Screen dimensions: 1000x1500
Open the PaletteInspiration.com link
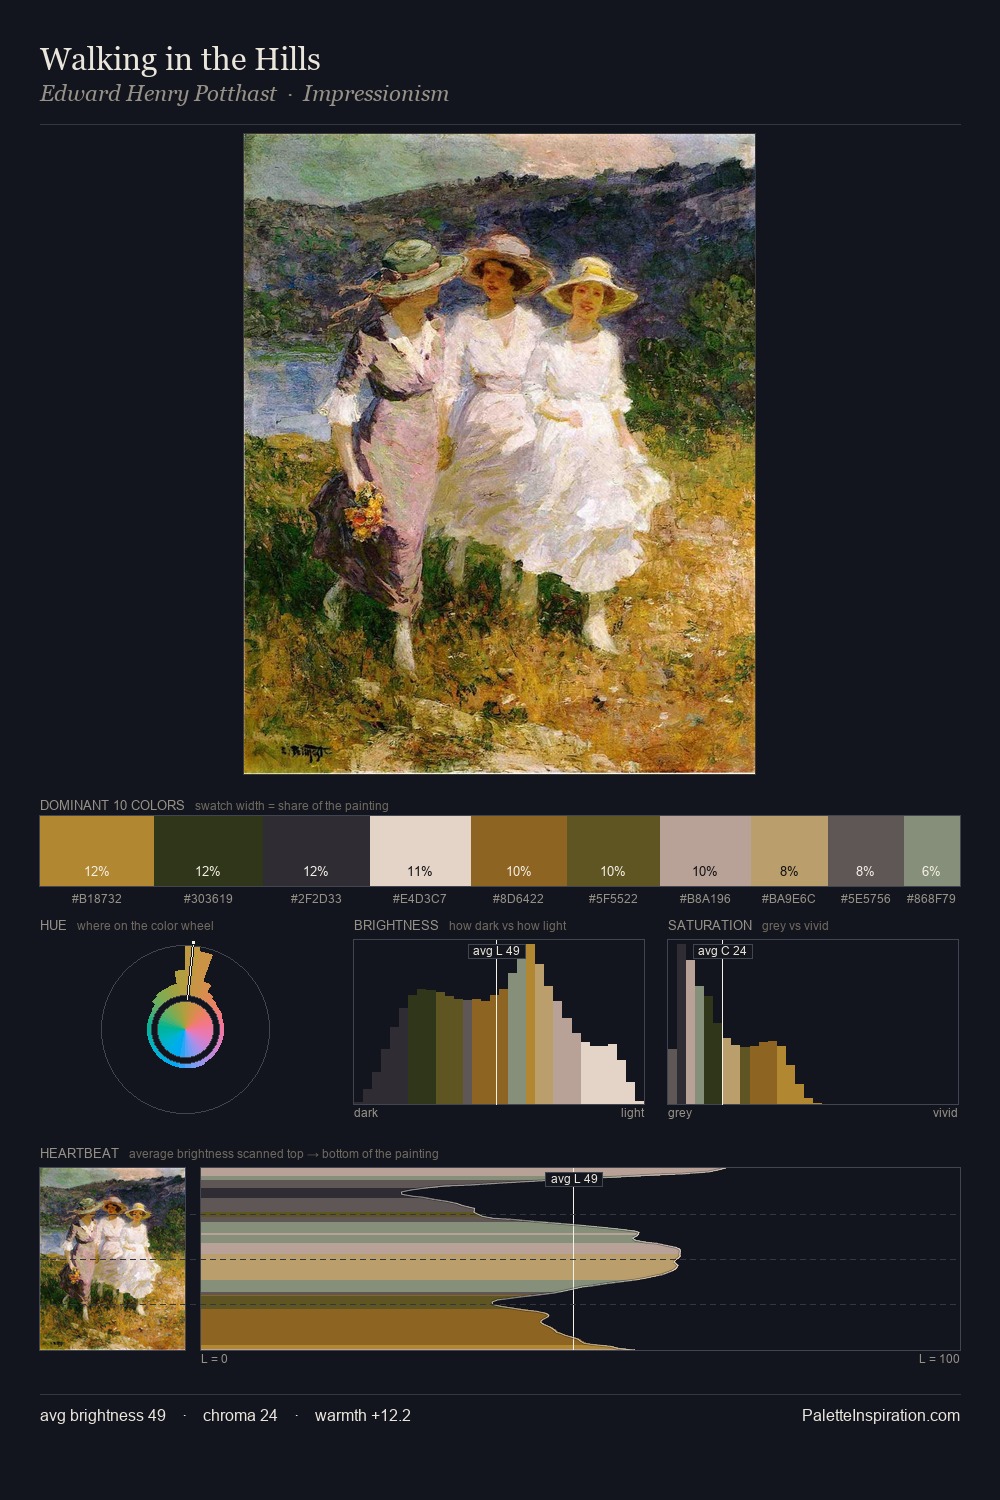click(881, 1415)
